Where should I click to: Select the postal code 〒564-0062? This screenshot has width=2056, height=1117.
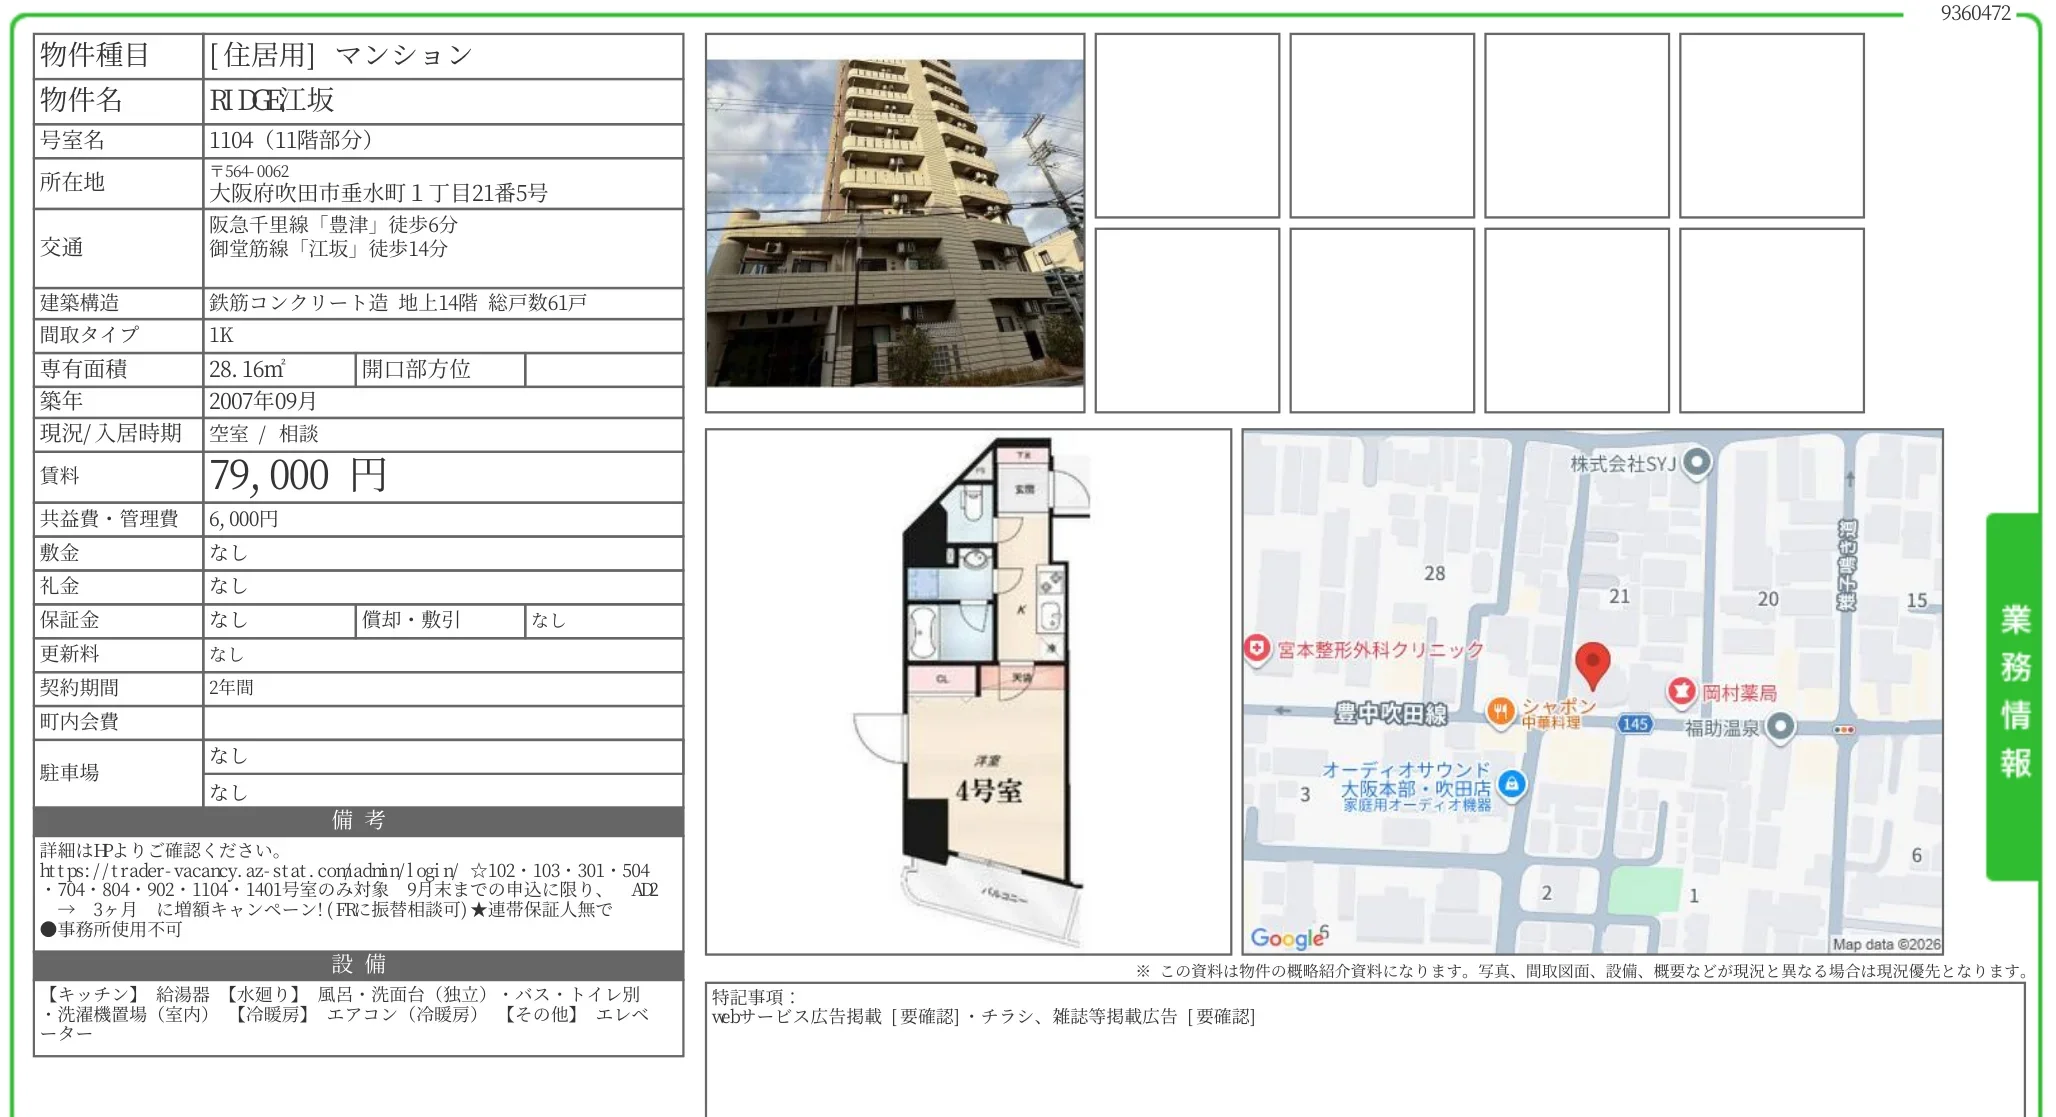click(x=250, y=172)
